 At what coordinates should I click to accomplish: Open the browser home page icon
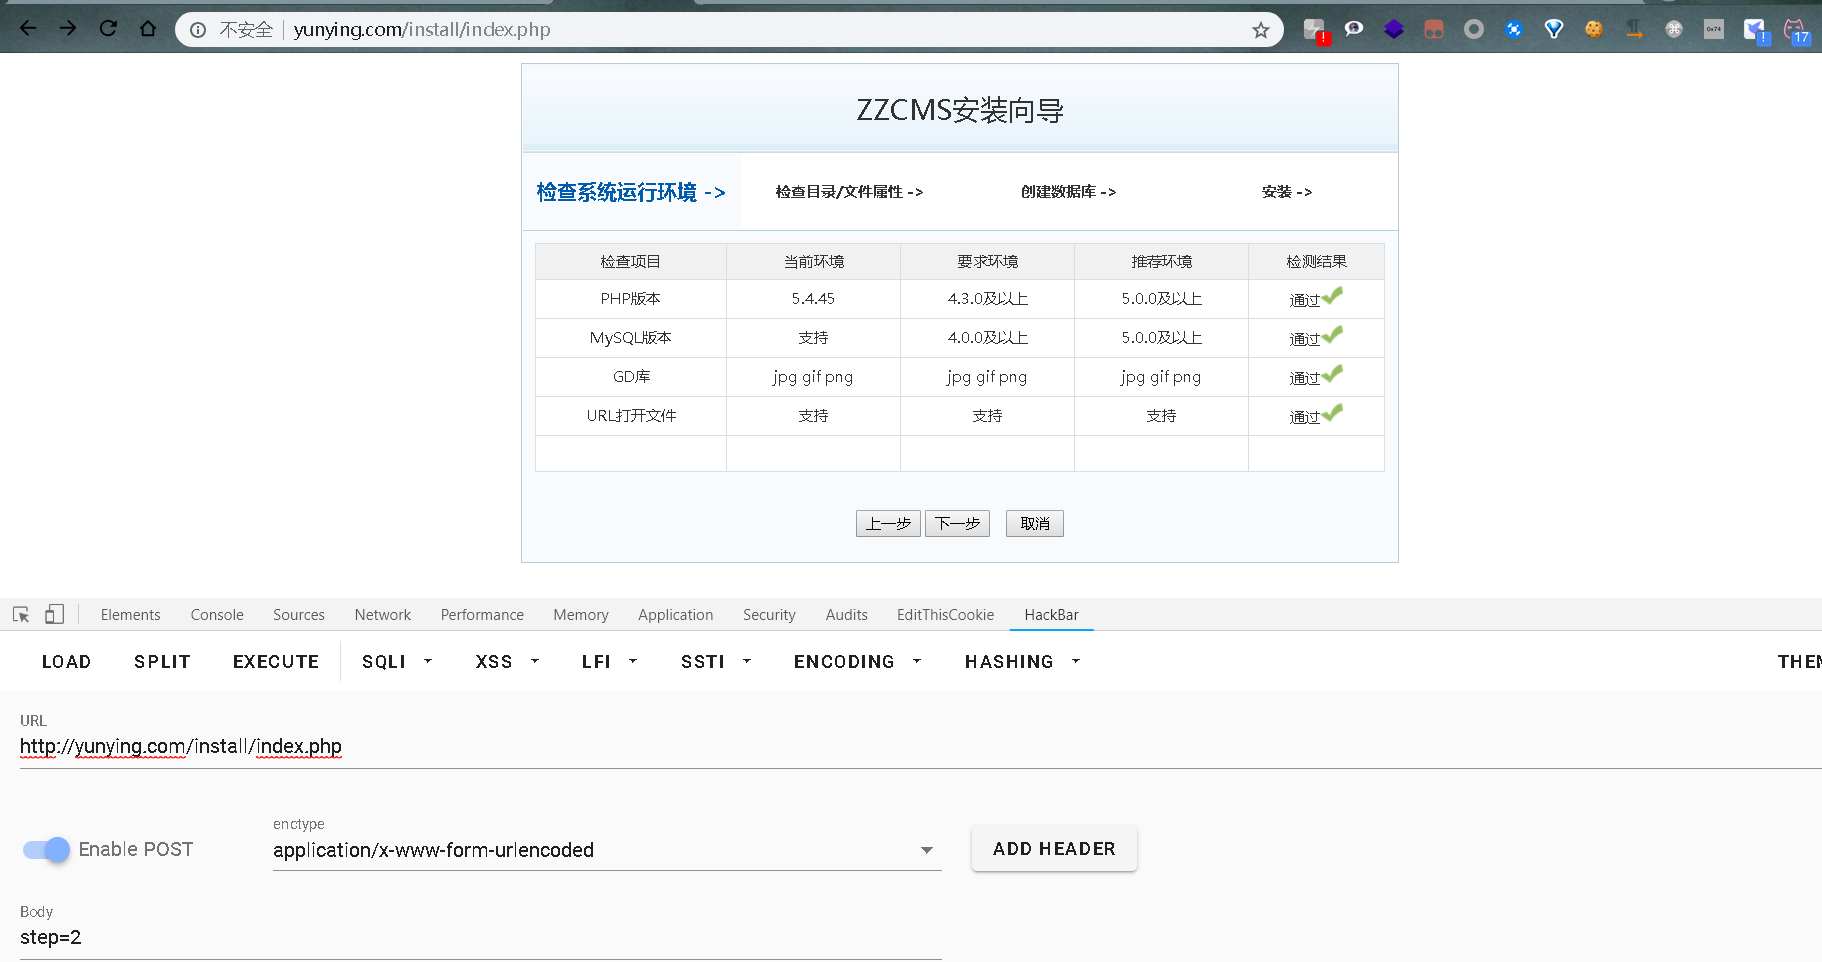(x=148, y=29)
